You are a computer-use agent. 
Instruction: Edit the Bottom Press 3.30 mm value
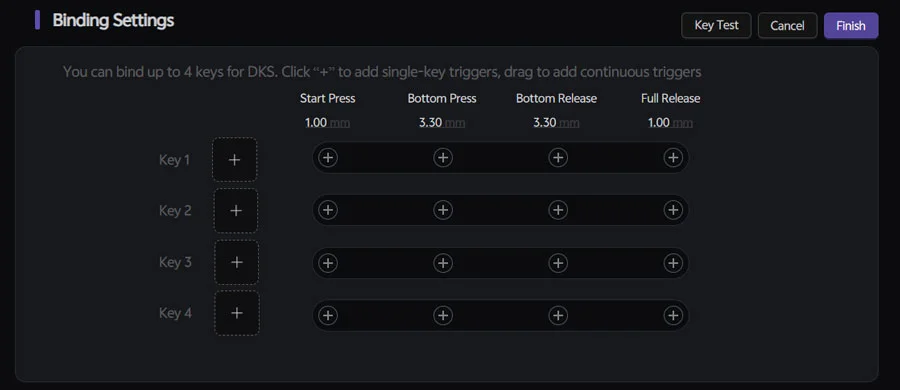(x=442, y=123)
